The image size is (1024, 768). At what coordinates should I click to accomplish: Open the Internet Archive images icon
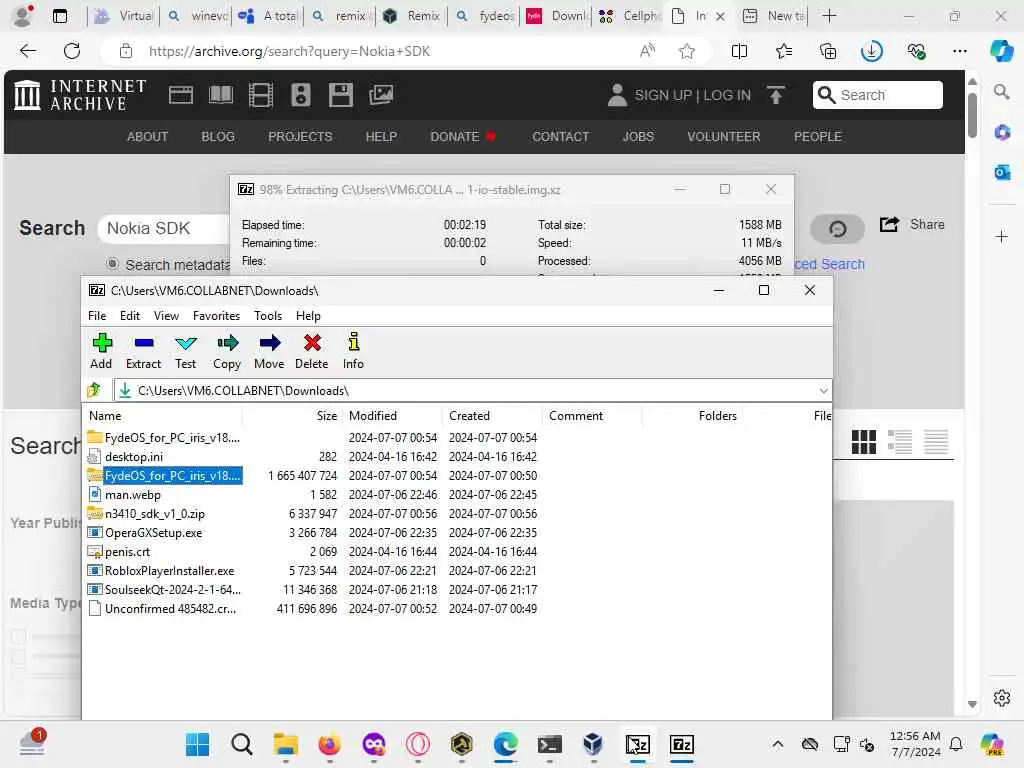(381, 95)
